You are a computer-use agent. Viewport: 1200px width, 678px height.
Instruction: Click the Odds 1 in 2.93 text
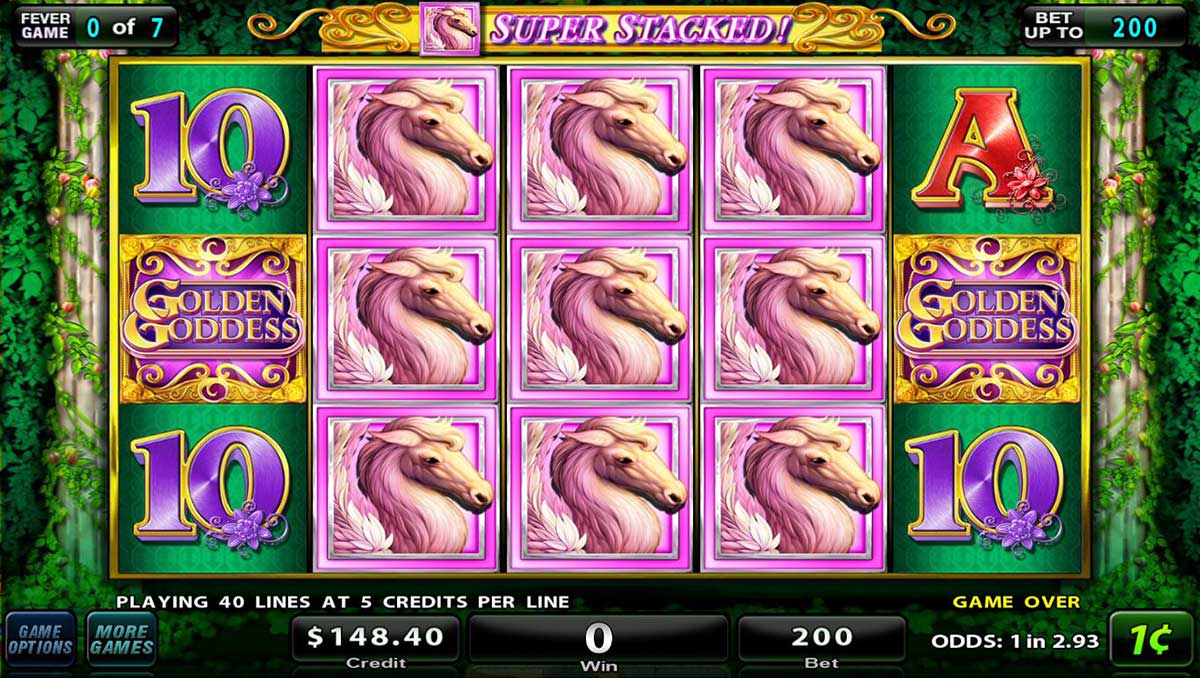click(1015, 641)
